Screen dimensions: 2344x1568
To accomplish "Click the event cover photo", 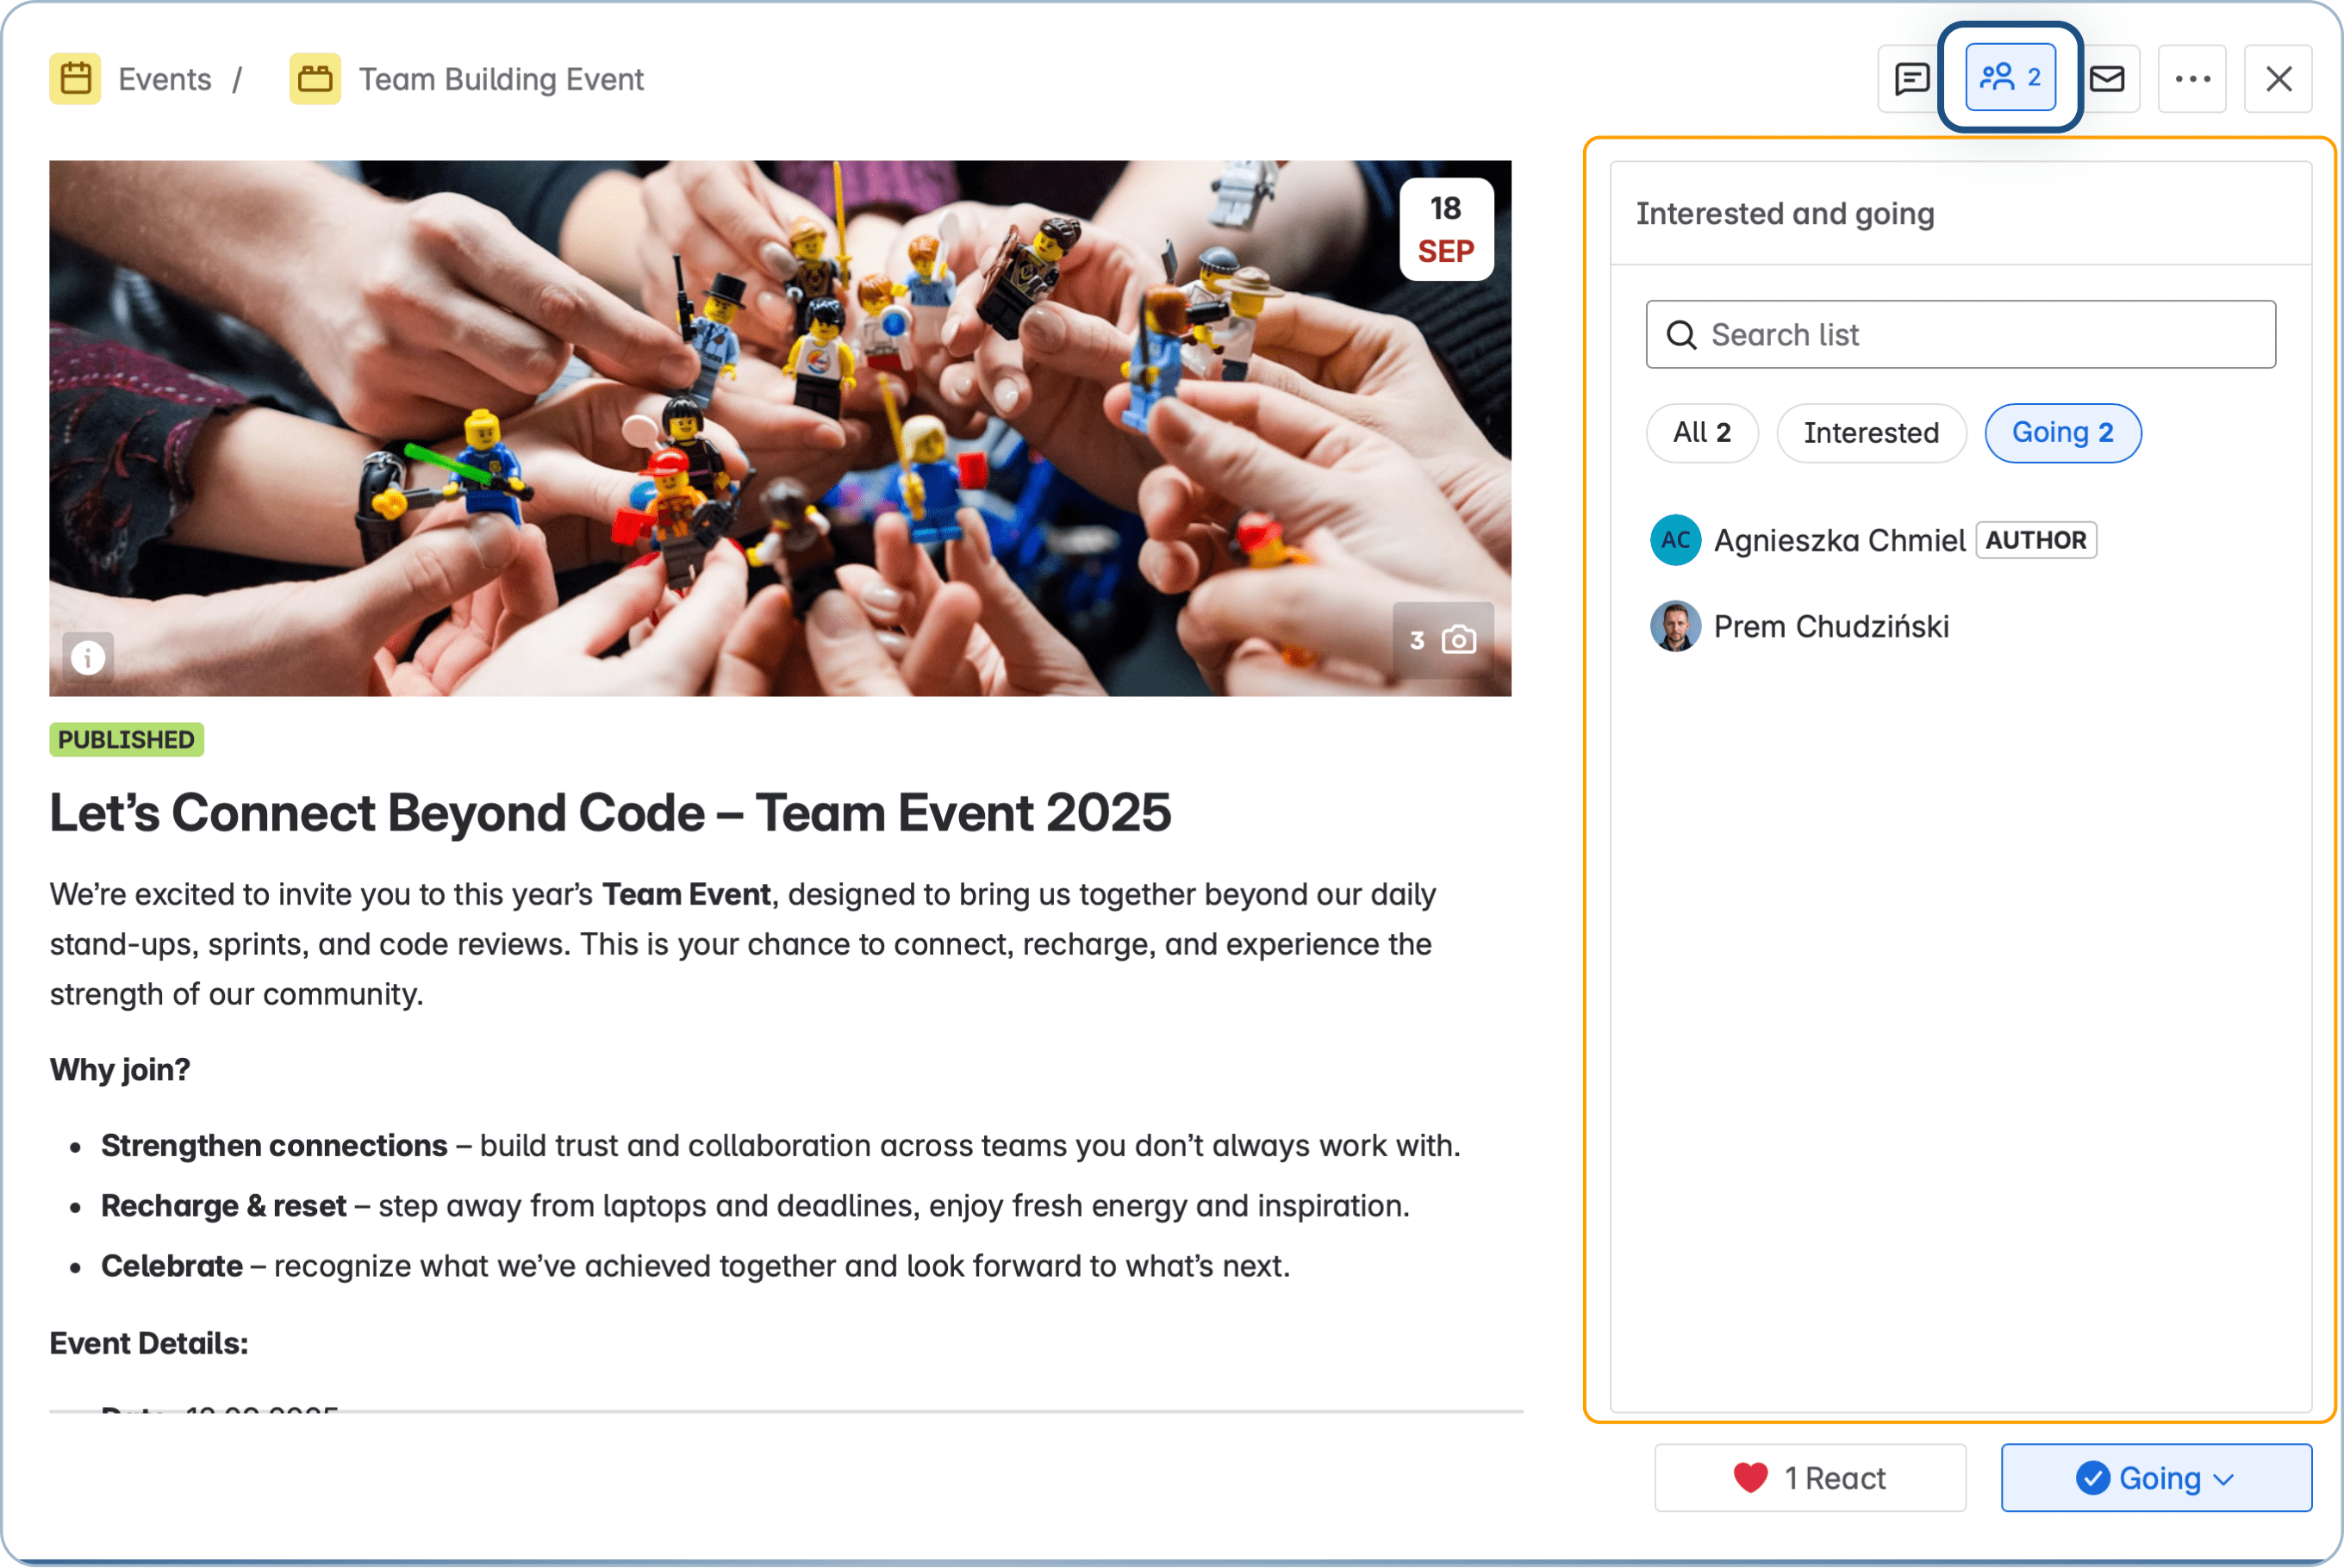I will click(780, 428).
